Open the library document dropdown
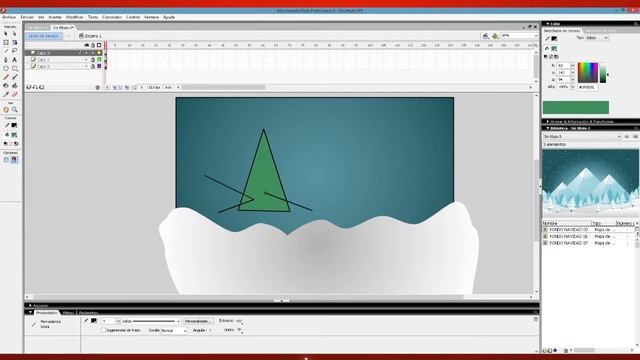 [x=582, y=137]
